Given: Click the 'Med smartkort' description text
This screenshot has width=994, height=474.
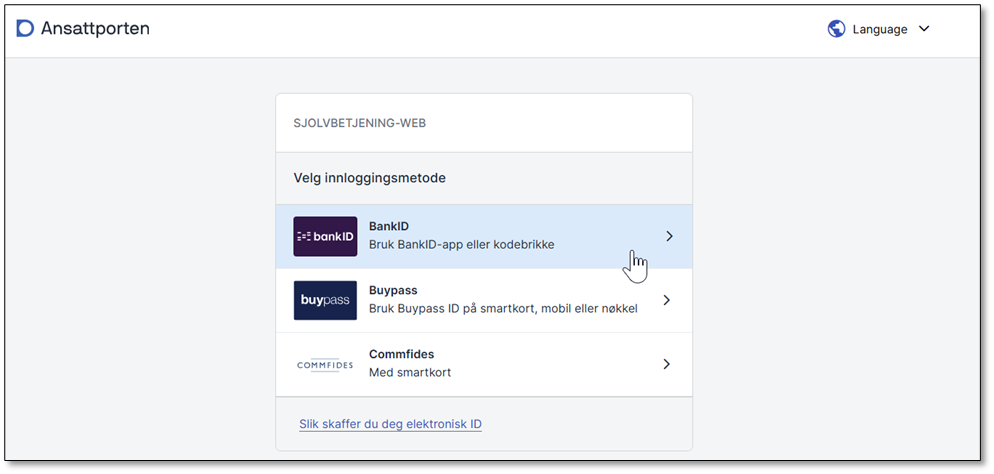Looking at the screenshot, I should point(410,373).
